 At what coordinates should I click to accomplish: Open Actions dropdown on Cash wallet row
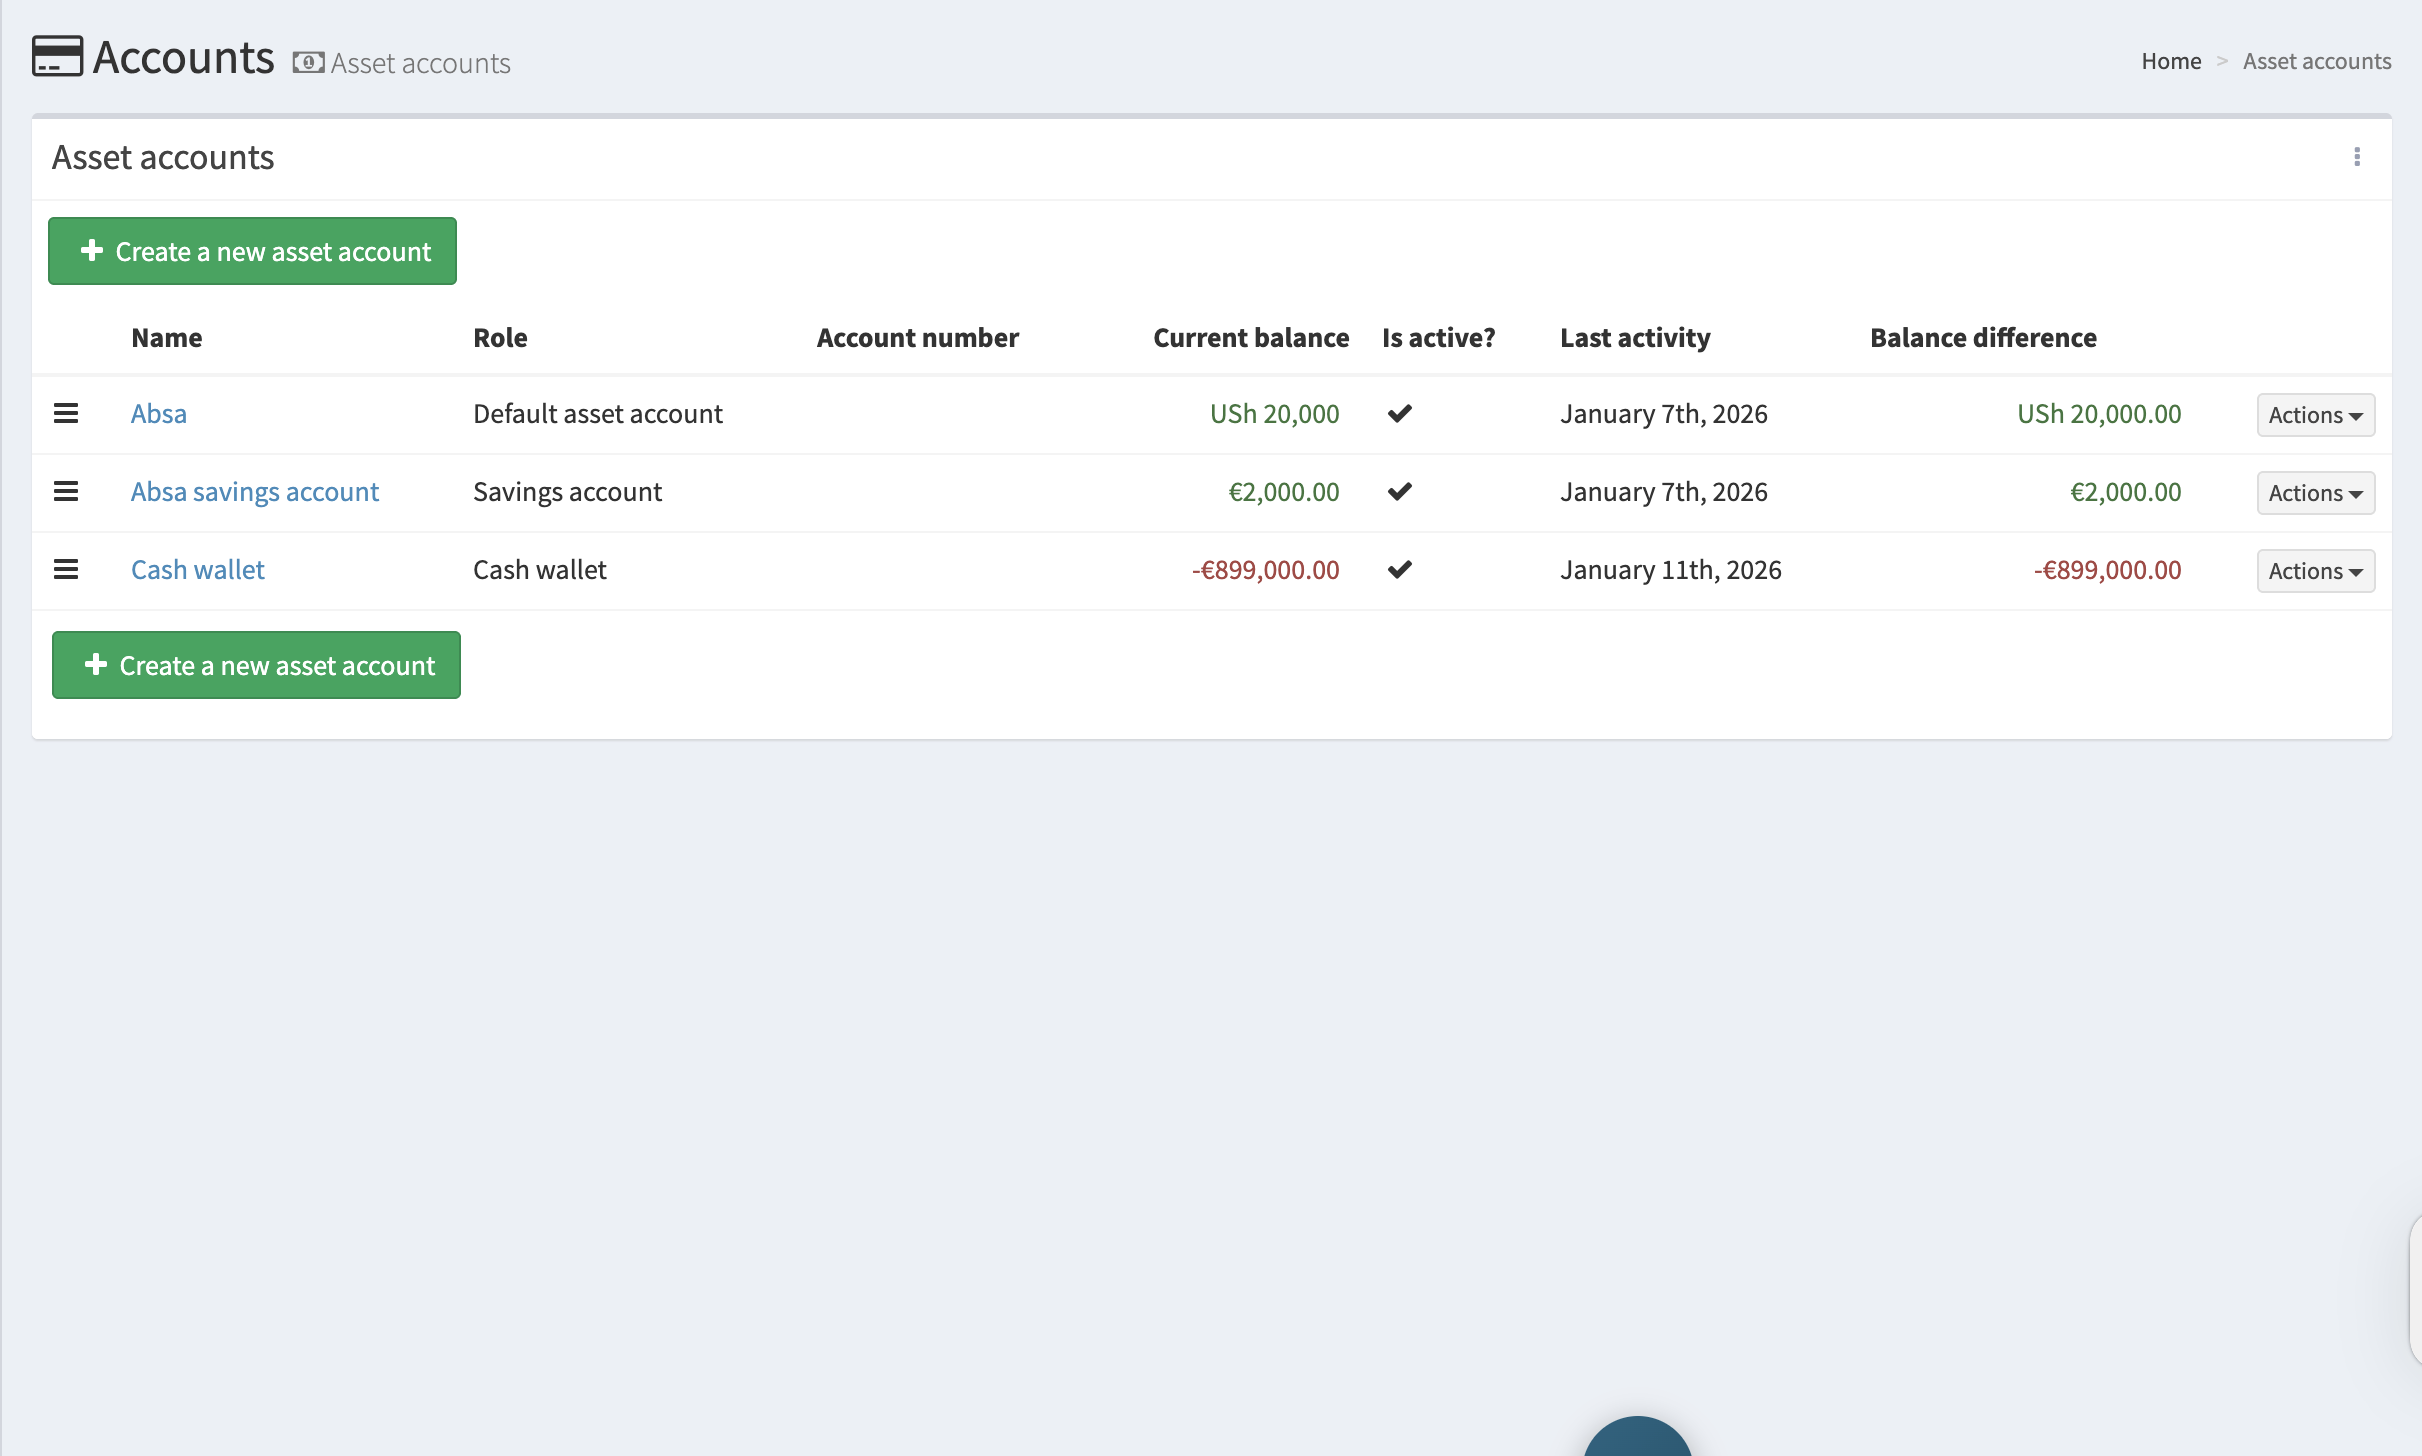(x=2314, y=570)
